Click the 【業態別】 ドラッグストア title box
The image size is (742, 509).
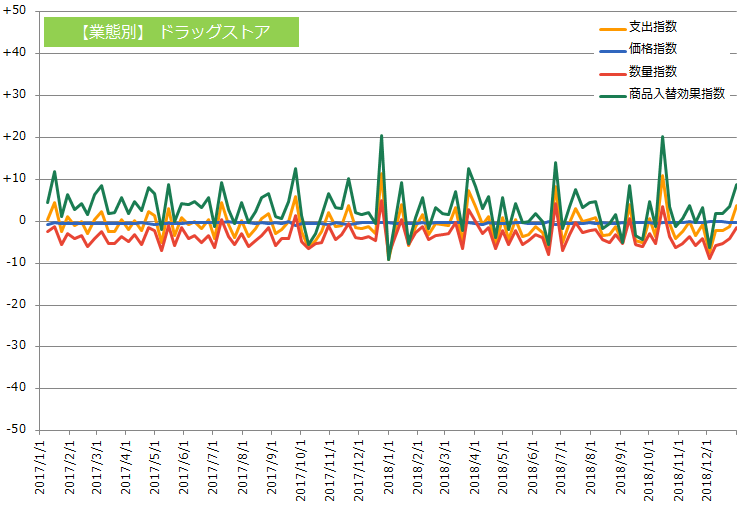(x=171, y=32)
